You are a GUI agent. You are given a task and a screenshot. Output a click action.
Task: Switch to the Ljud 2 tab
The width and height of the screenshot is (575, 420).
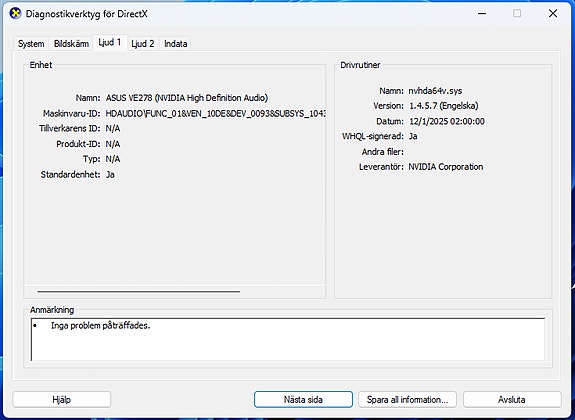point(143,44)
